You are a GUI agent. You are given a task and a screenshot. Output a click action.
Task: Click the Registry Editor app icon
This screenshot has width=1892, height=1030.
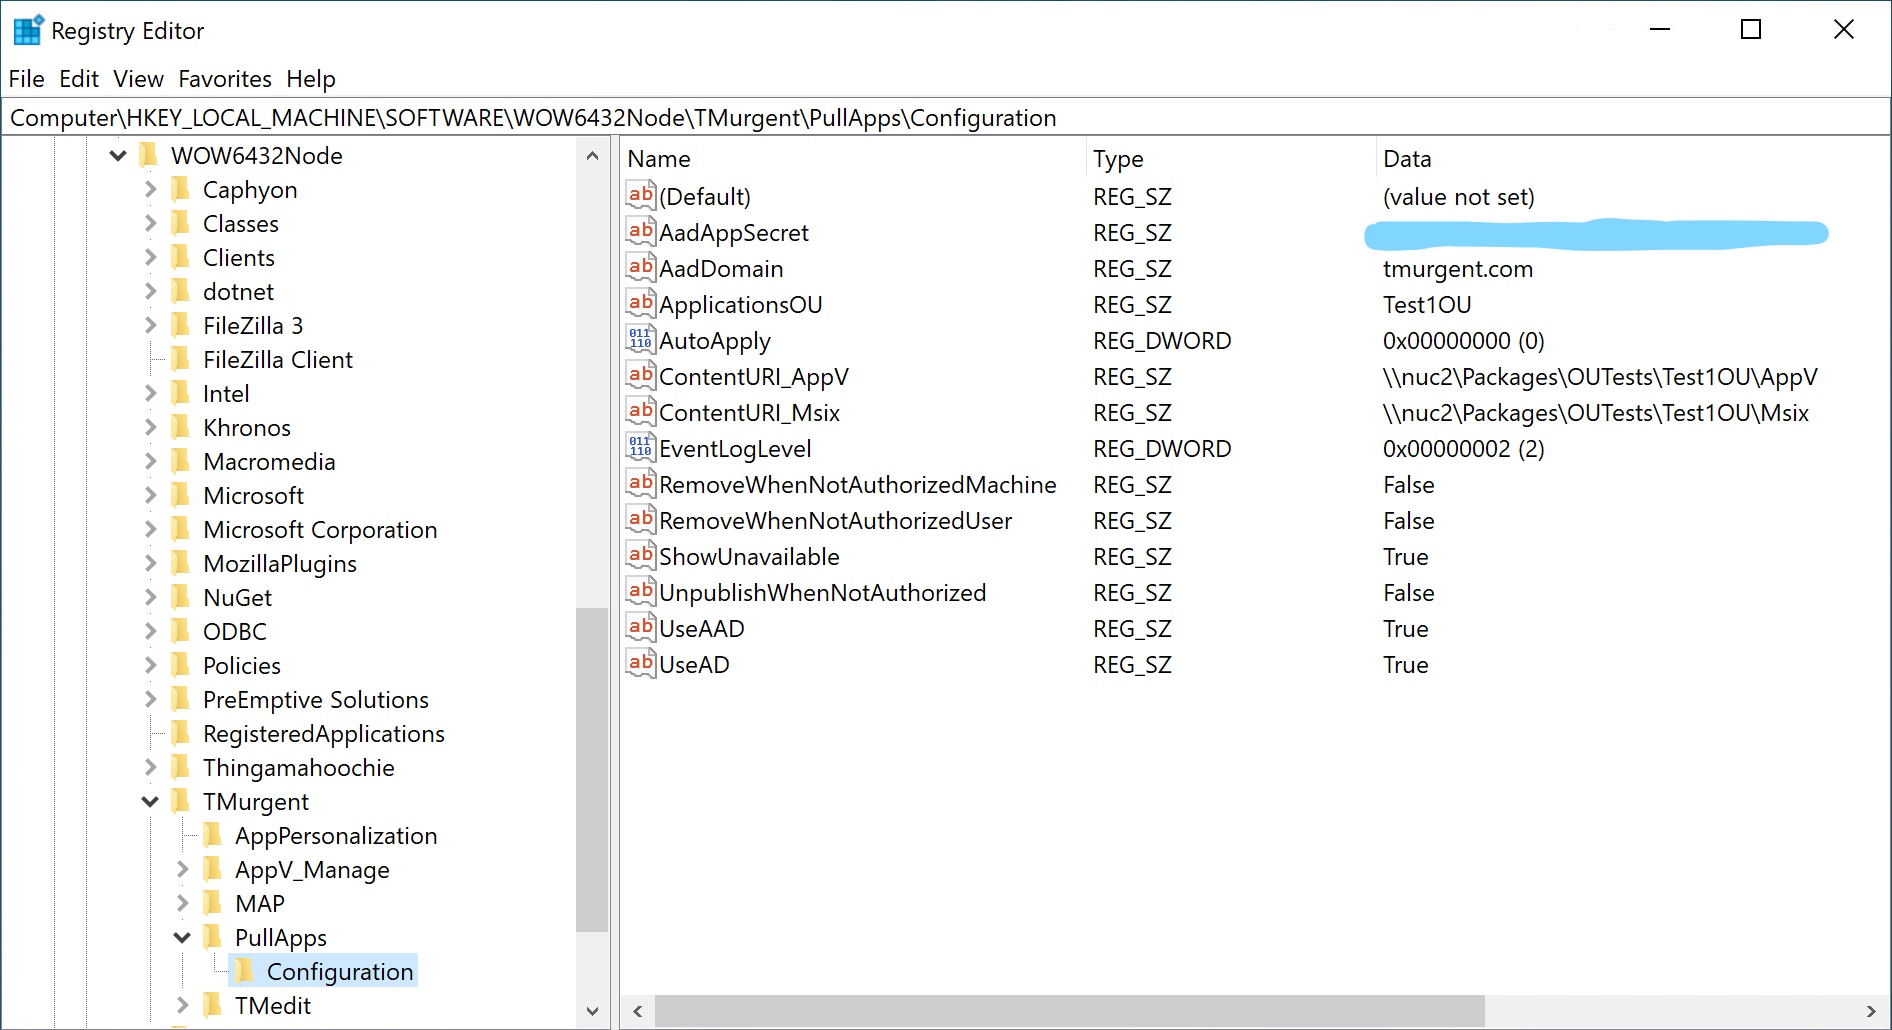coord(27,30)
